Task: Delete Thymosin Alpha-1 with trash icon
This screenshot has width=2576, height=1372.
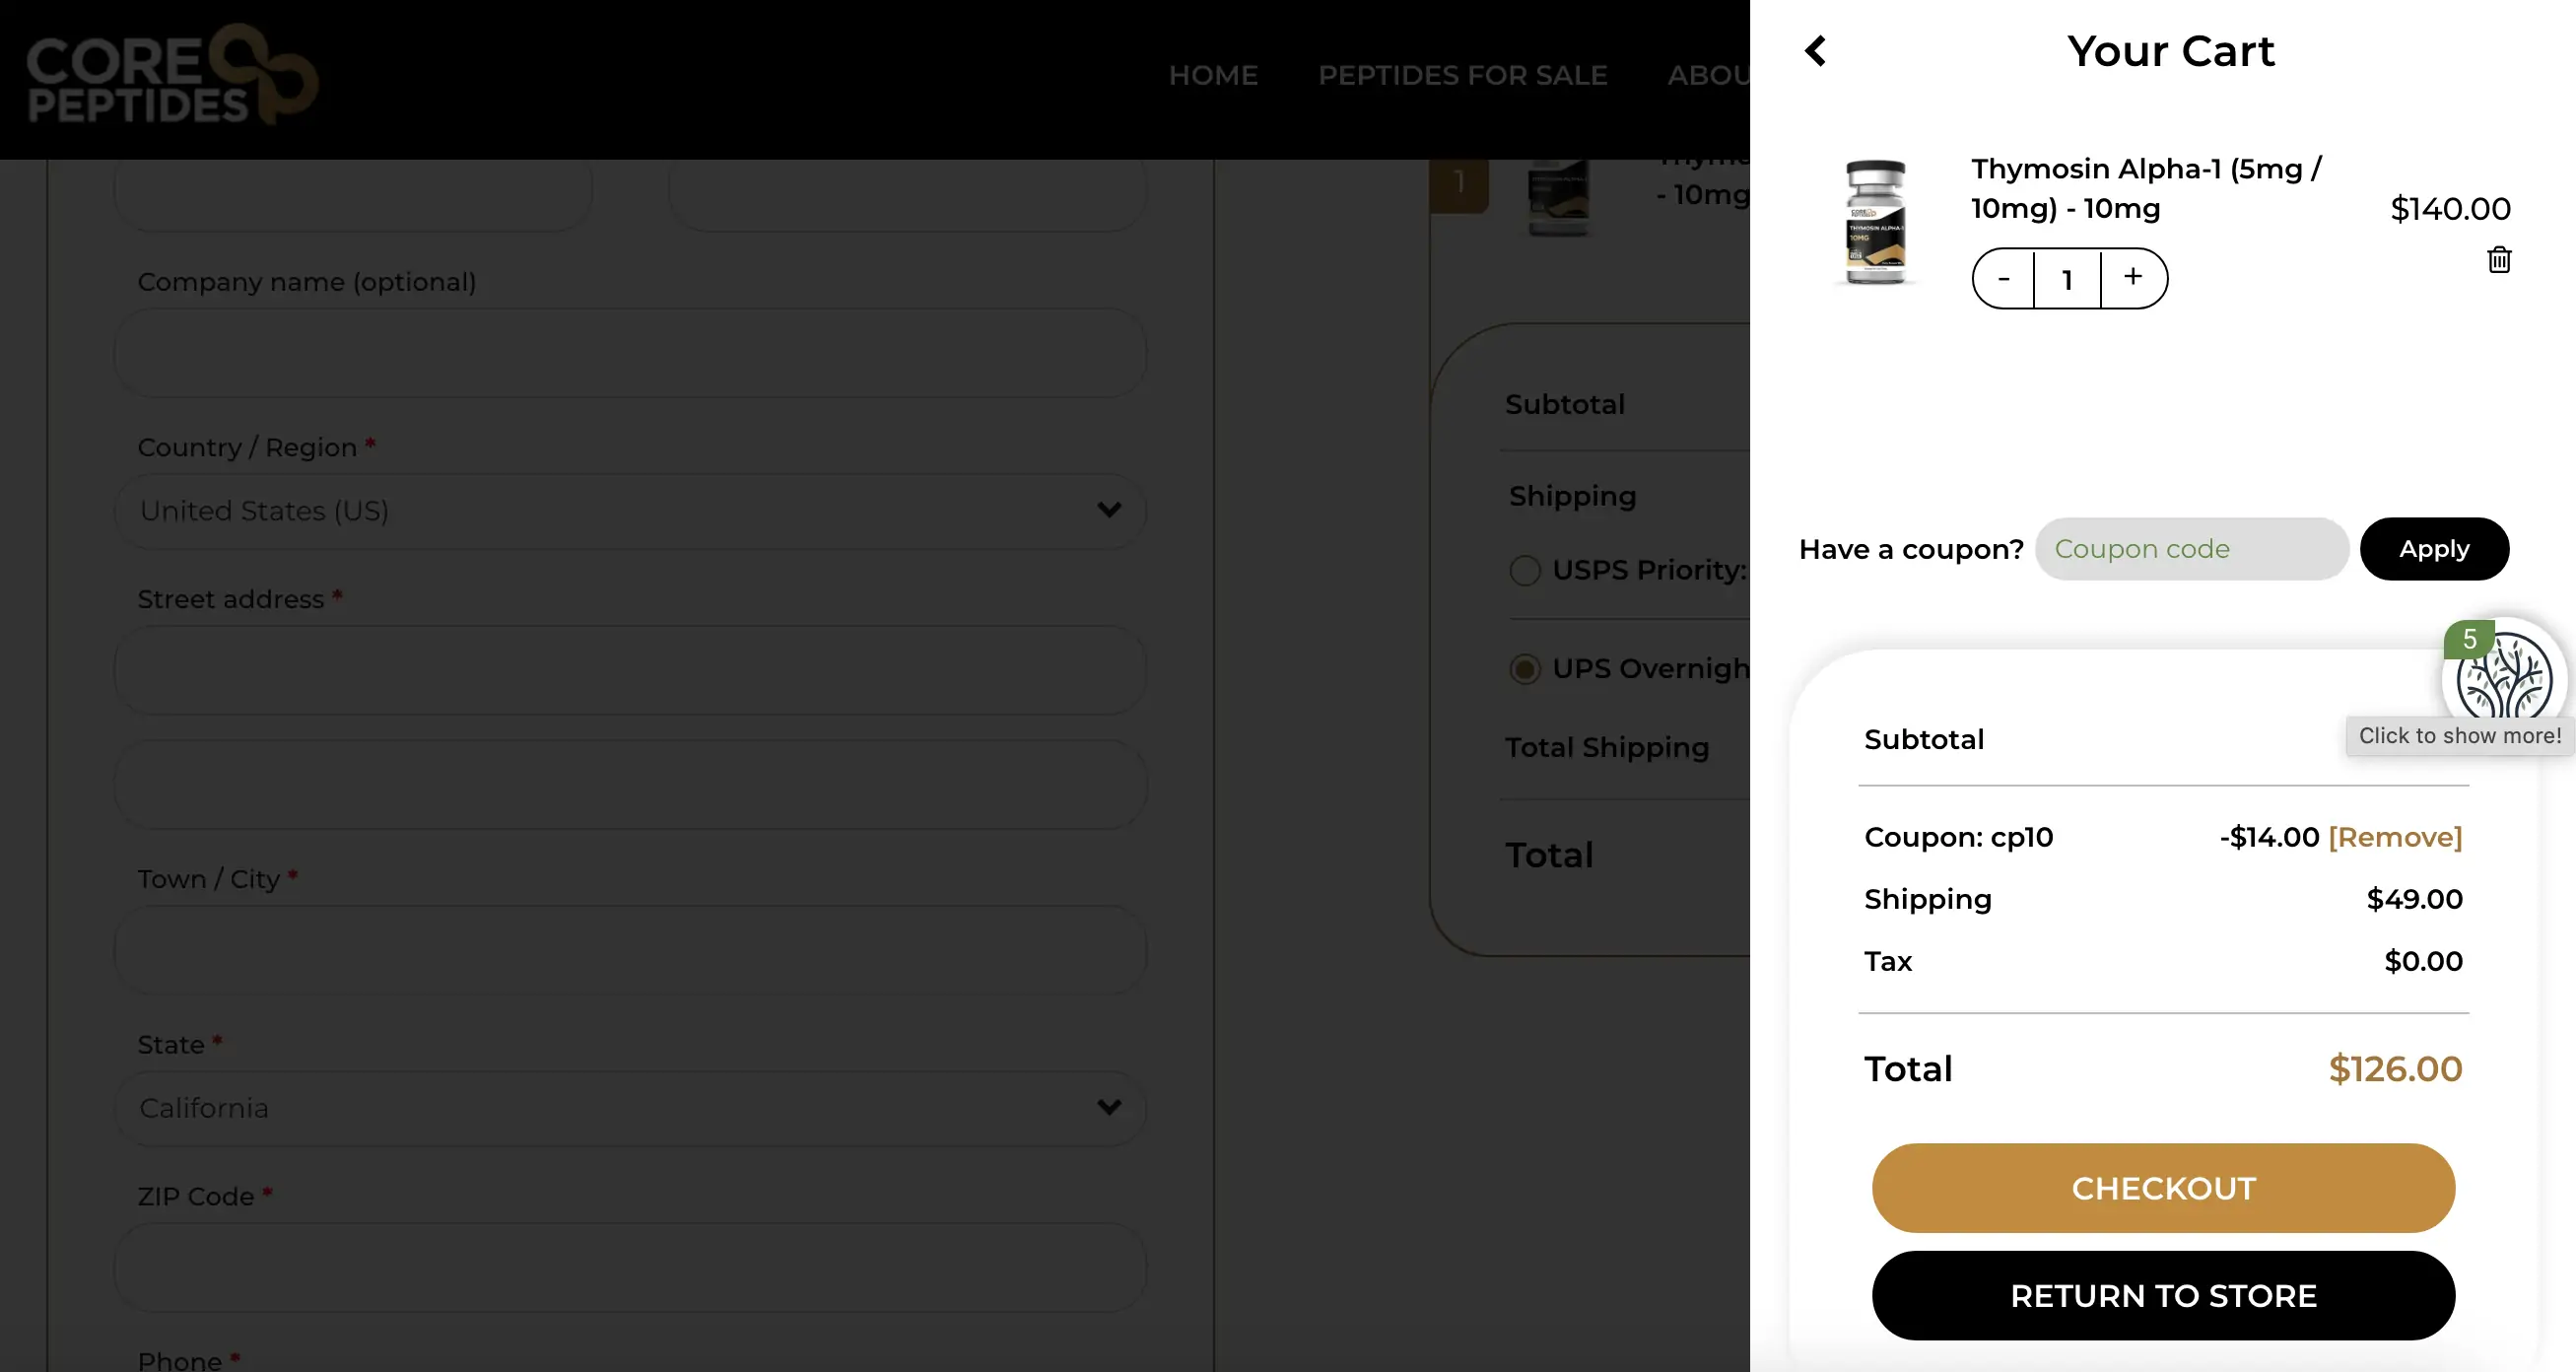Action: click(x=2499, y=260)
